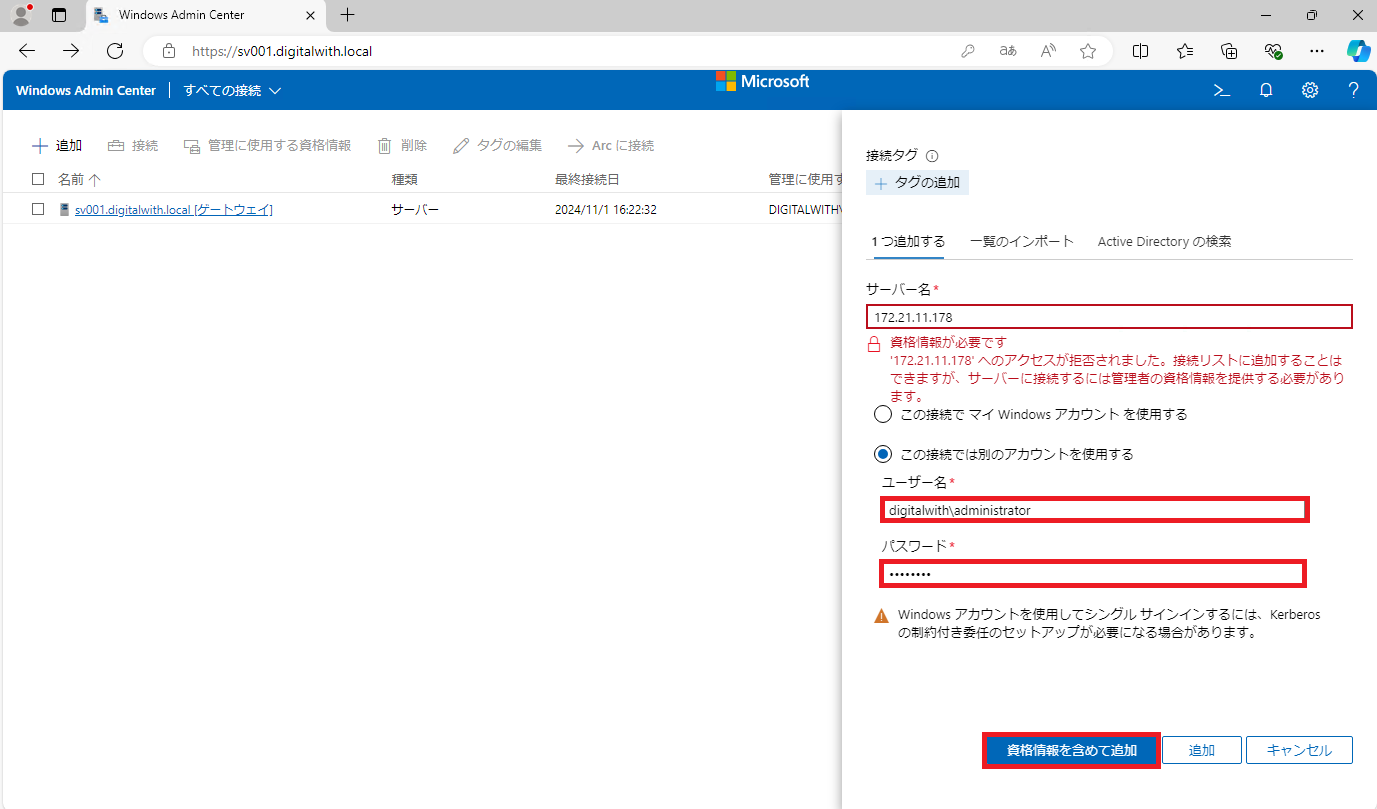Expand the All connections dropdown
The image size is (1377, 809).
(x=232, y=90)
